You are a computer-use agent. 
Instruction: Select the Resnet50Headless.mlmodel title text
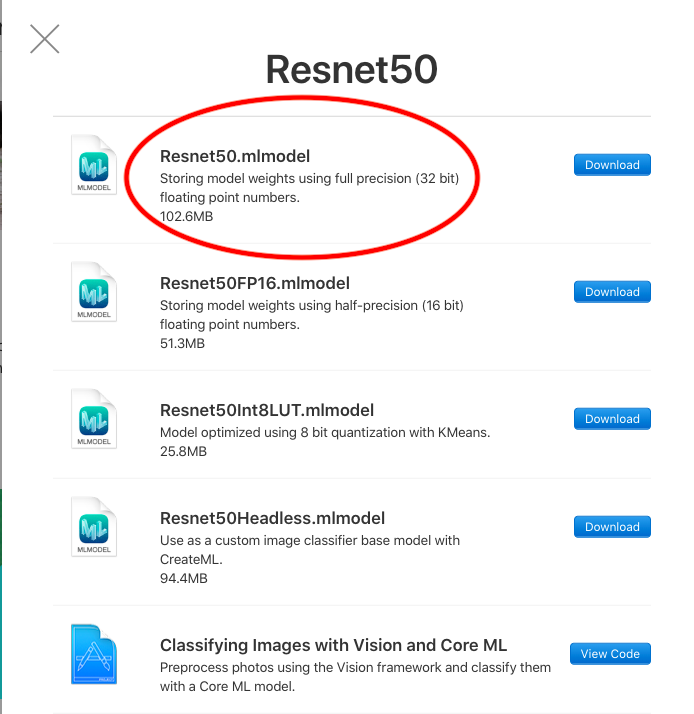pyautogui.click(x=272, y=518)
